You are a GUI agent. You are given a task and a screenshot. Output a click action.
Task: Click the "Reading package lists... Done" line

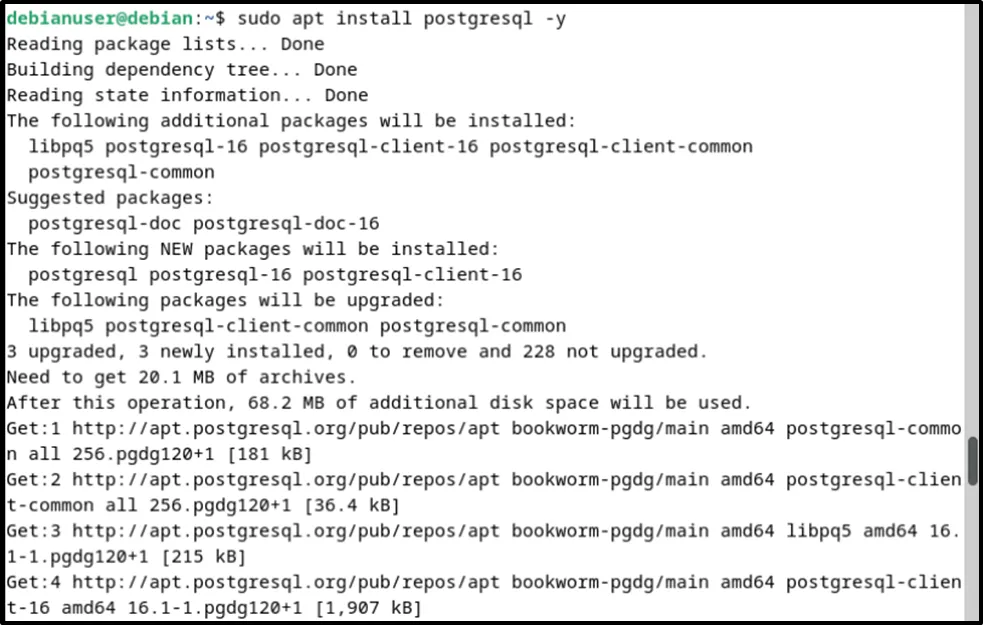click(x=165, y=44)
